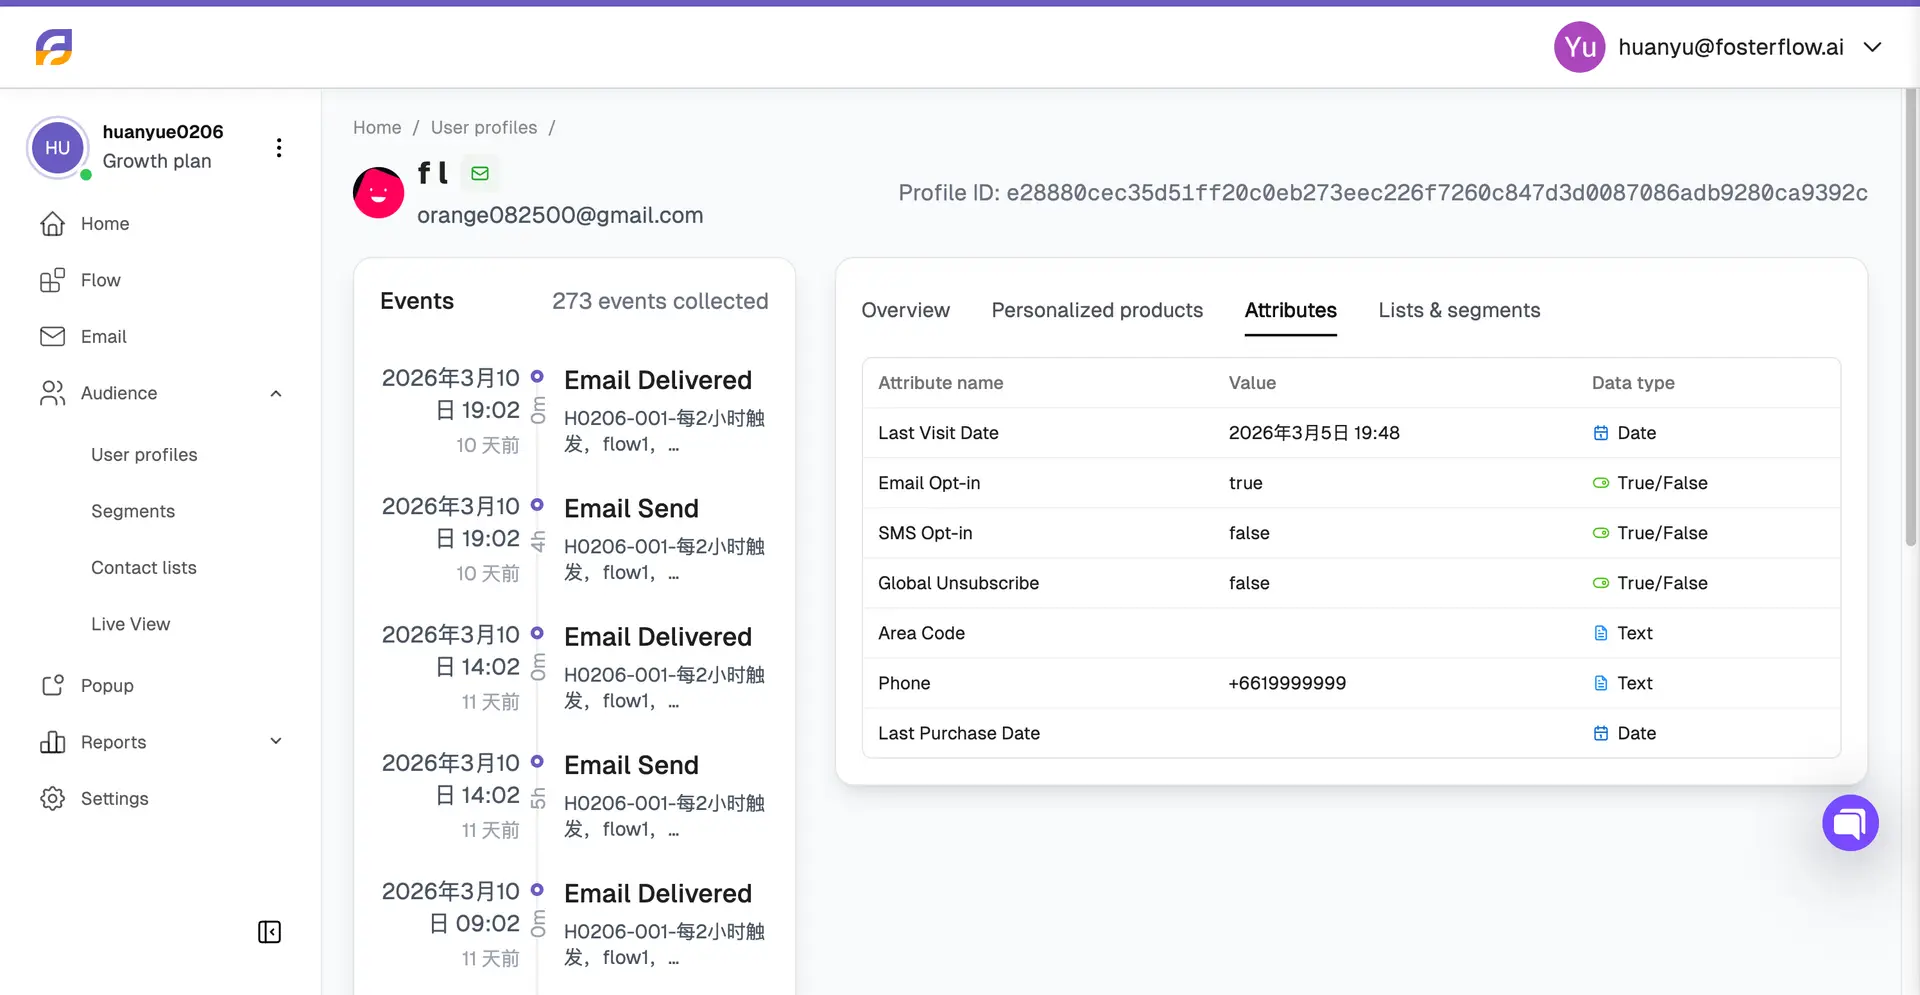Go to User profiles in sidebar

144,455
